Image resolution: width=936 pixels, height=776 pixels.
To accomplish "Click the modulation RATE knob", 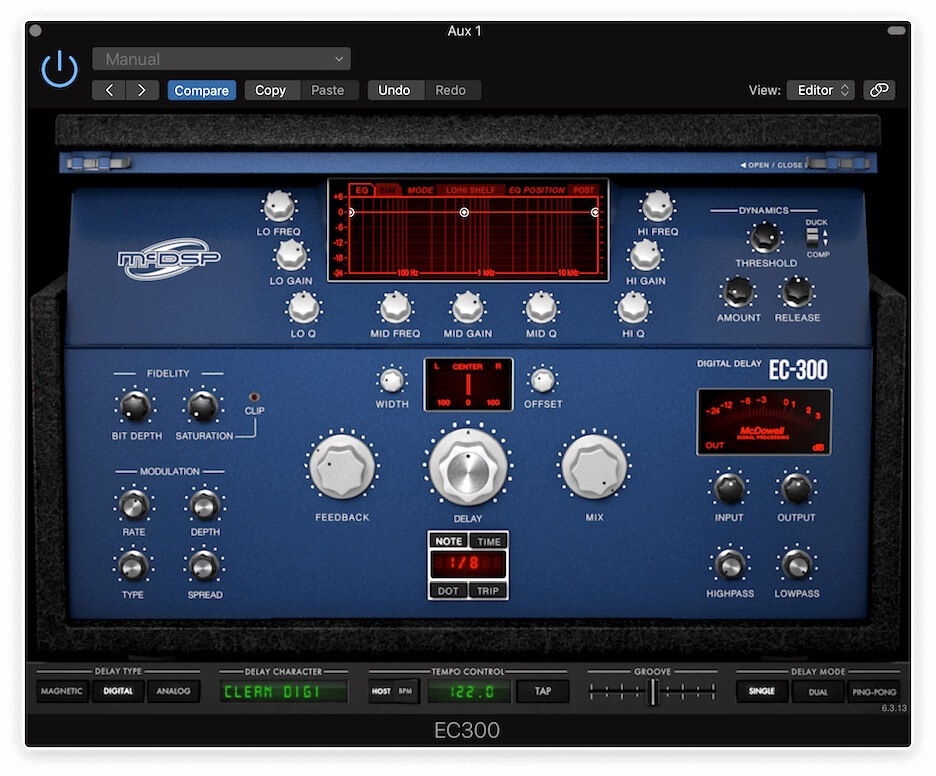I will coord(134,505).
